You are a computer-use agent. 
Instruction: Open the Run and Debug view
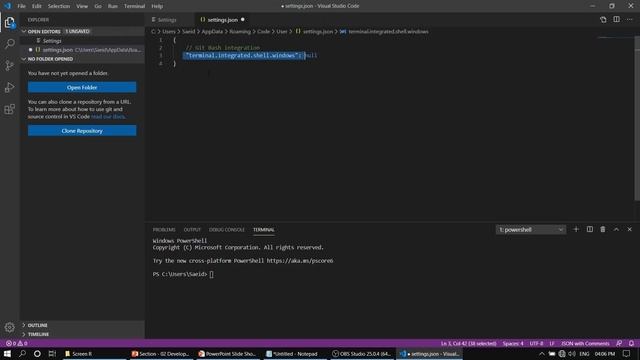click(x=9, y=87)
